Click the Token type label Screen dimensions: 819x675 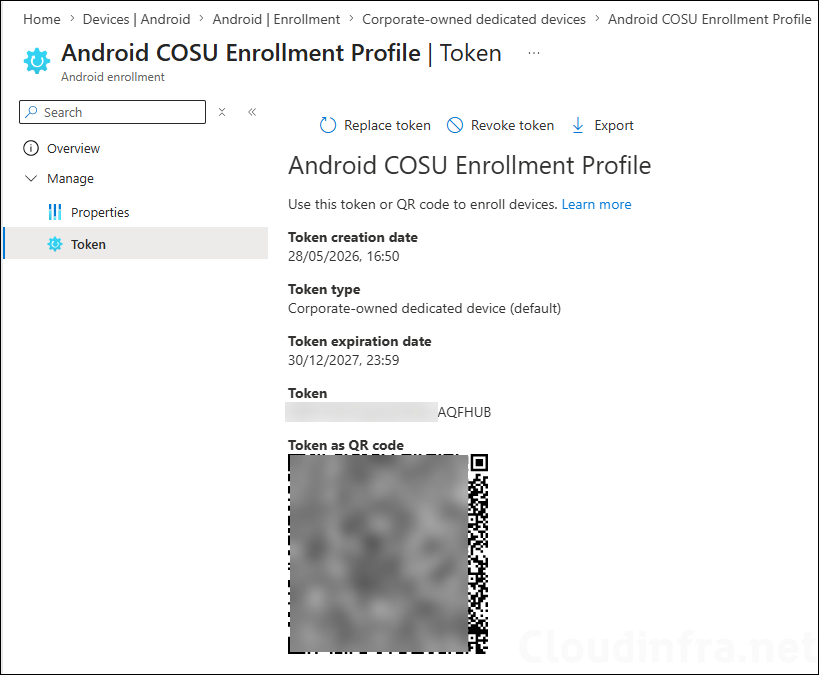324,289
